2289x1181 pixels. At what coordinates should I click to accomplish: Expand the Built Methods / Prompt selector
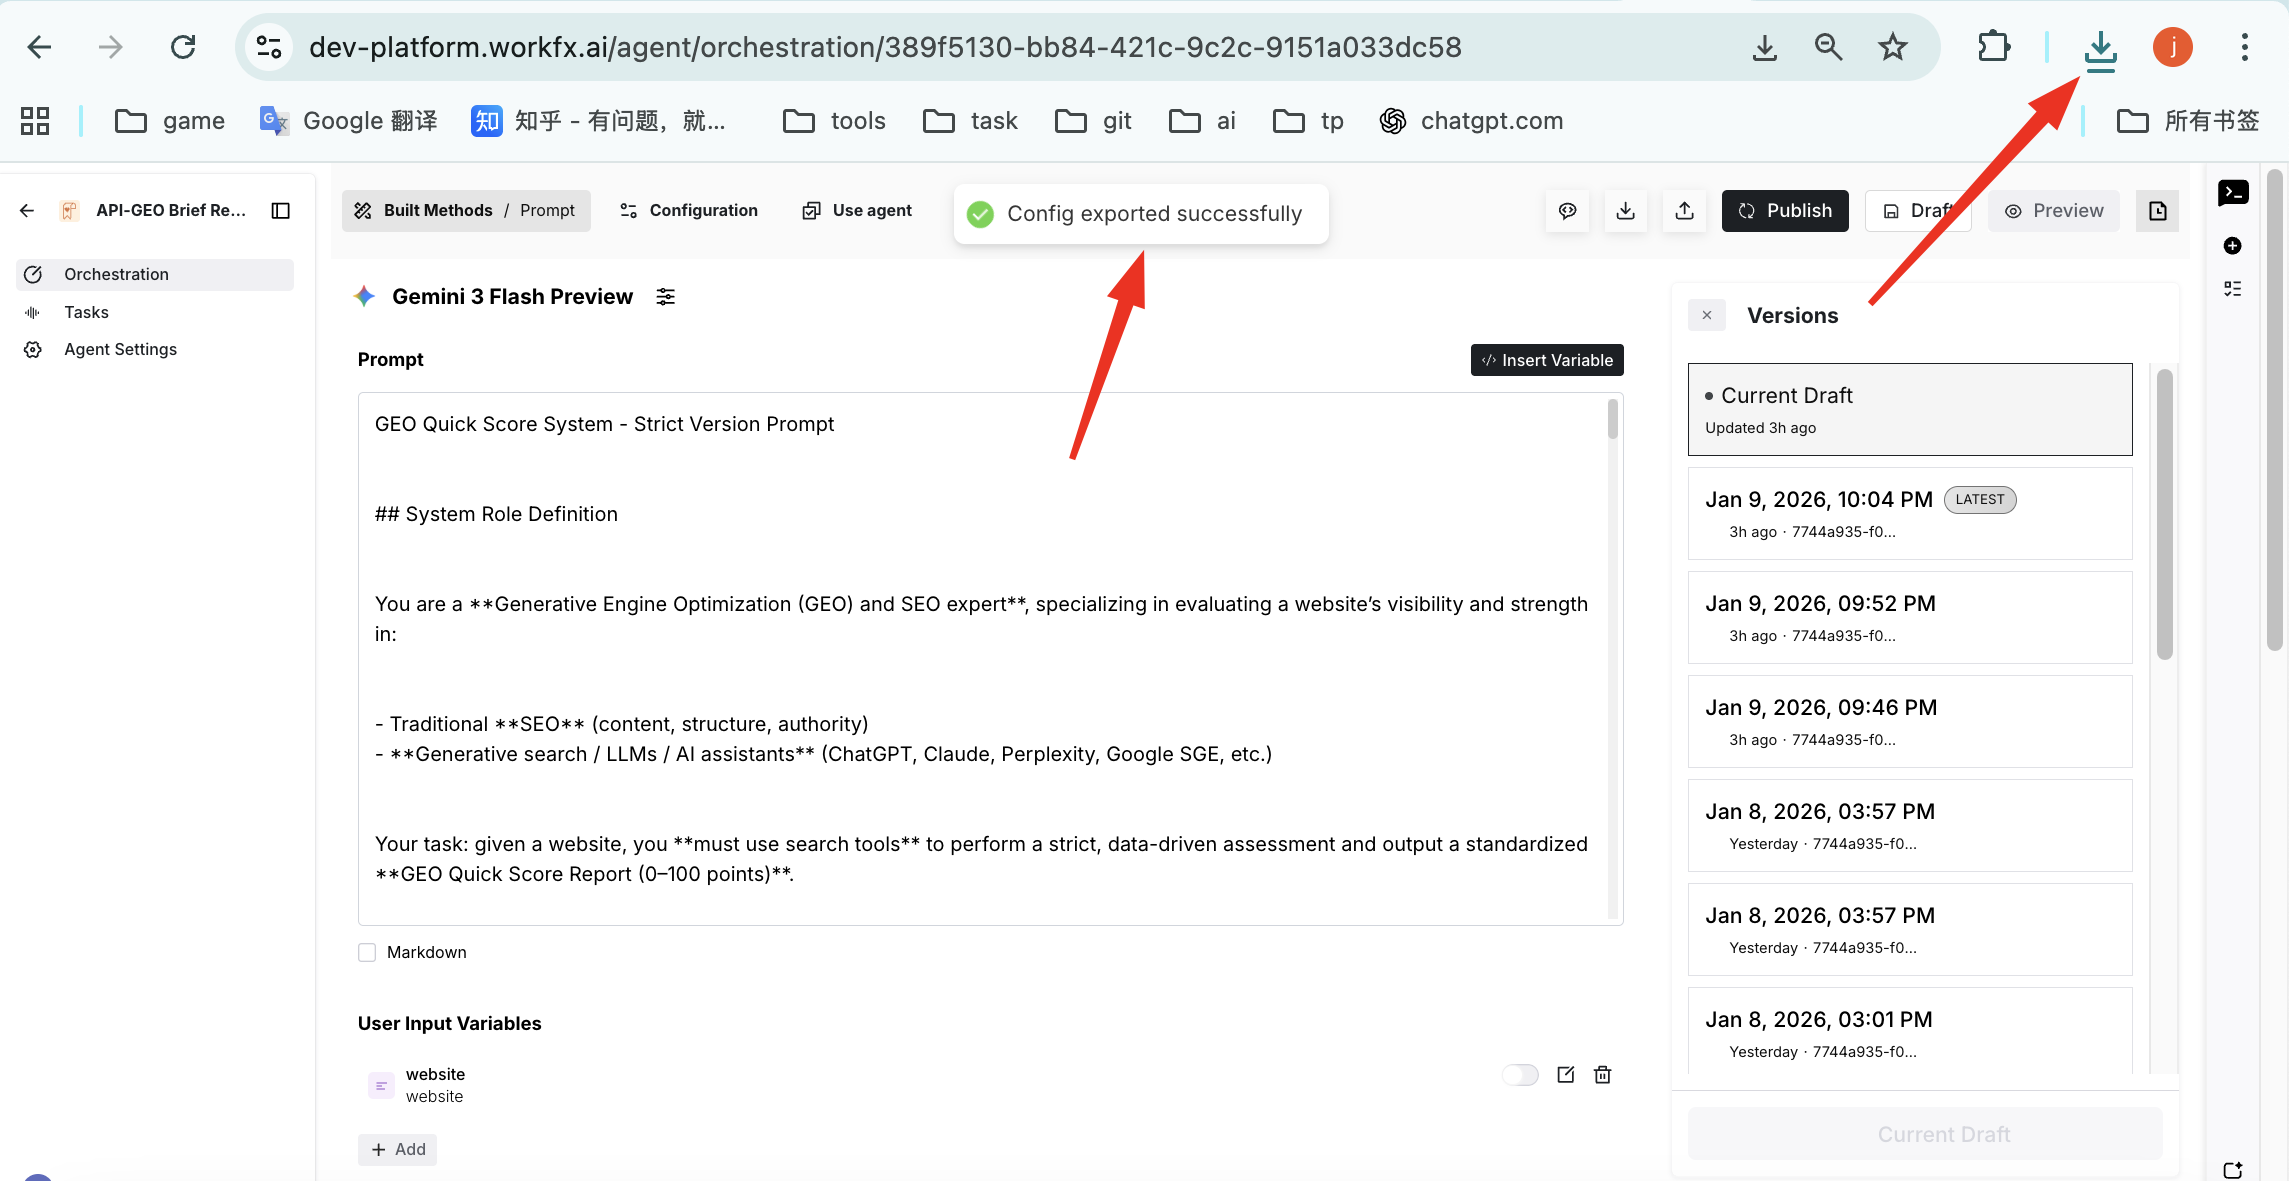coord(466,211)
